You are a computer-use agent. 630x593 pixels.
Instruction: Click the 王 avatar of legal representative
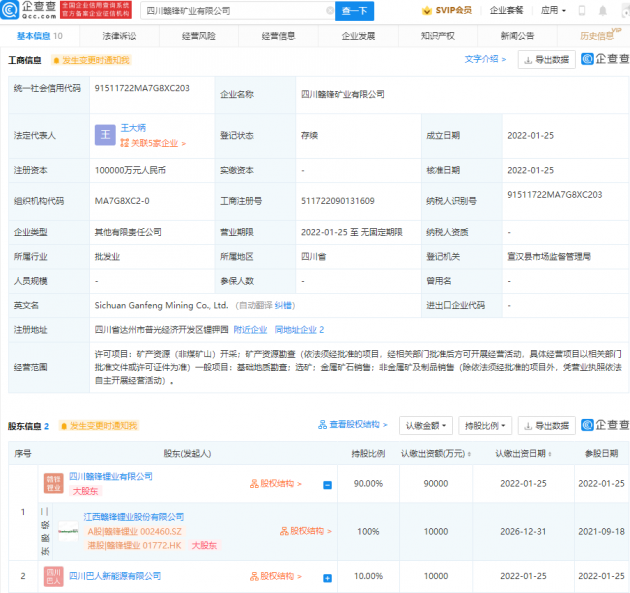tap(105, 135)
